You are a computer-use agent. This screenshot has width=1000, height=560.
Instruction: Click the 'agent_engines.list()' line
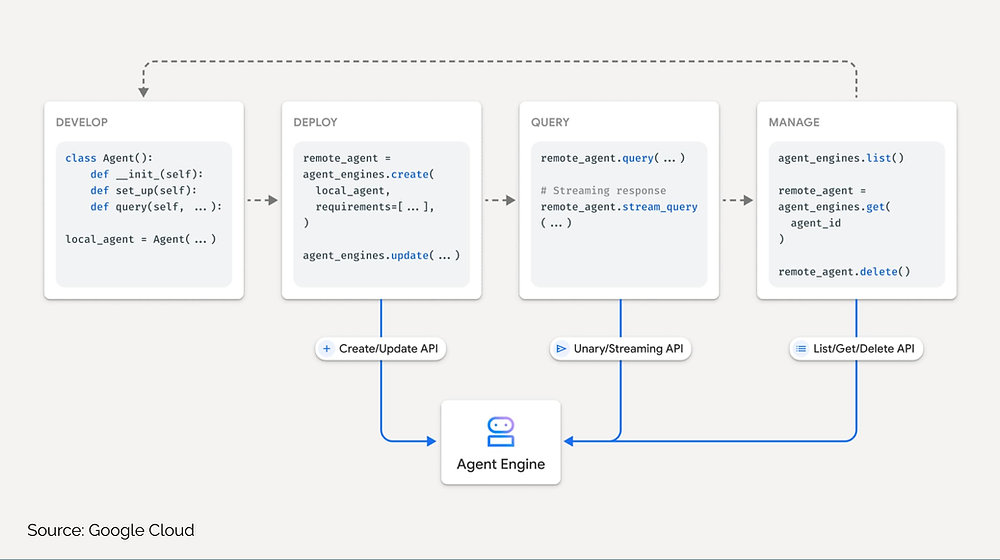[841, 158]
